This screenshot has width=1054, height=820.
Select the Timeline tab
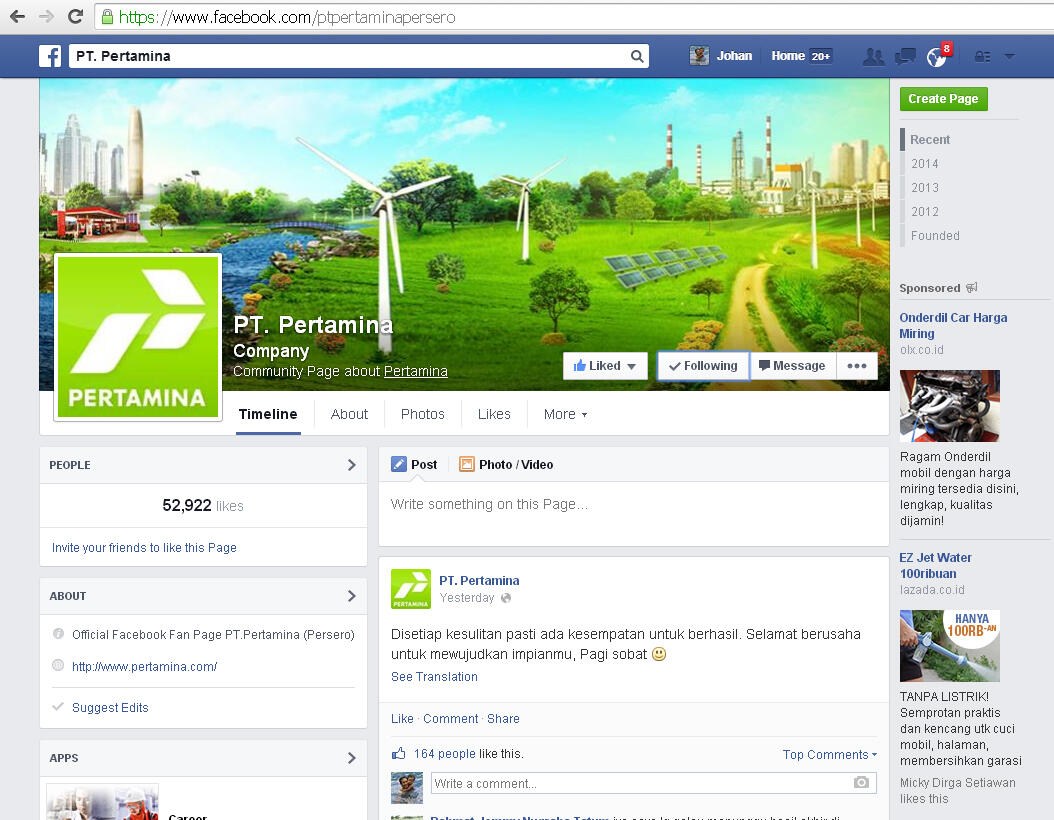tap(268, 414)
